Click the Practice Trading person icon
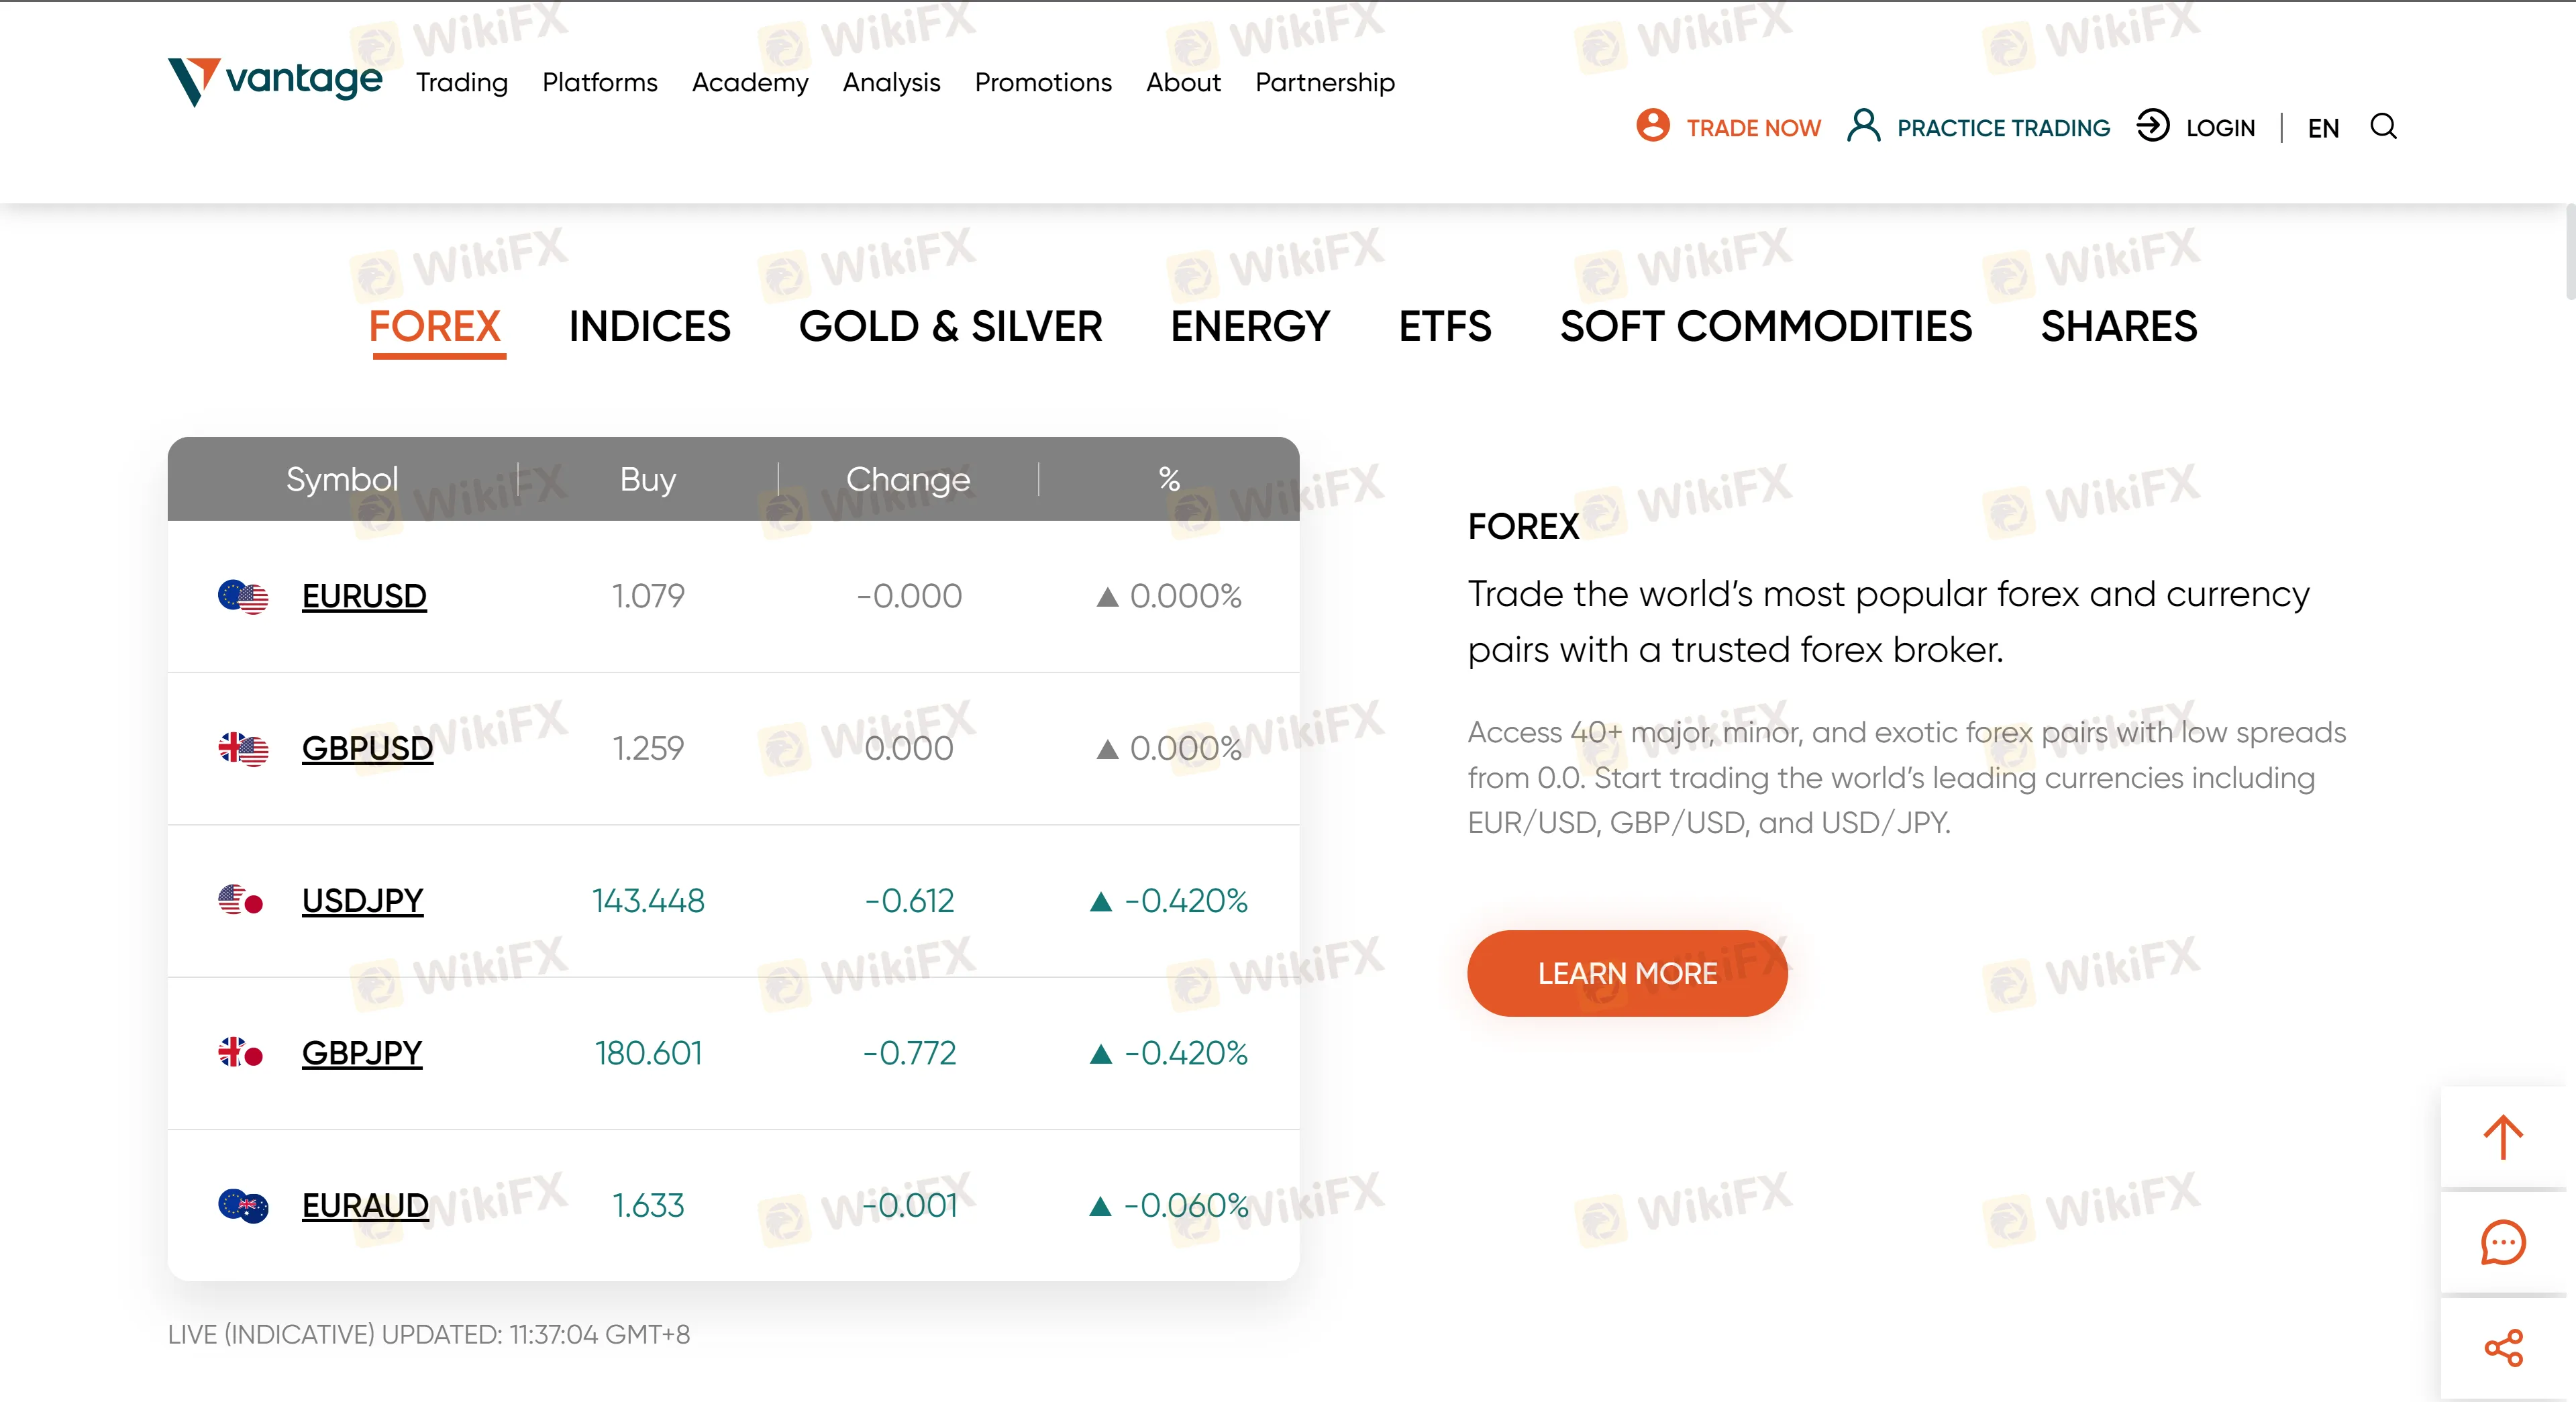The height and width of the screenshot is (1402, 2576). [x=1863, y=126]
